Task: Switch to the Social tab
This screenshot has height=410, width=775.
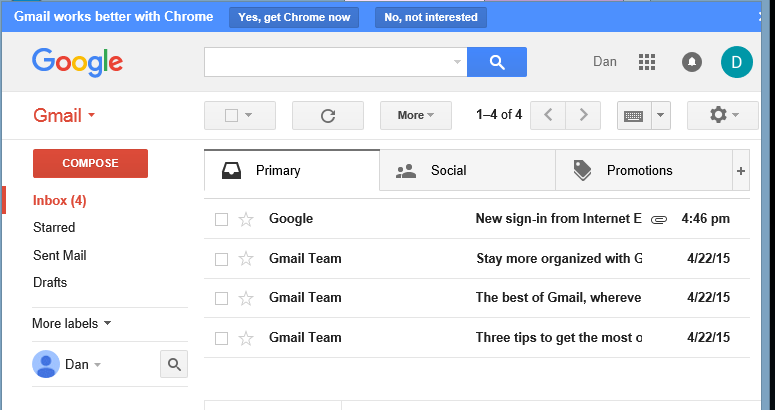Action: (468, 170)
